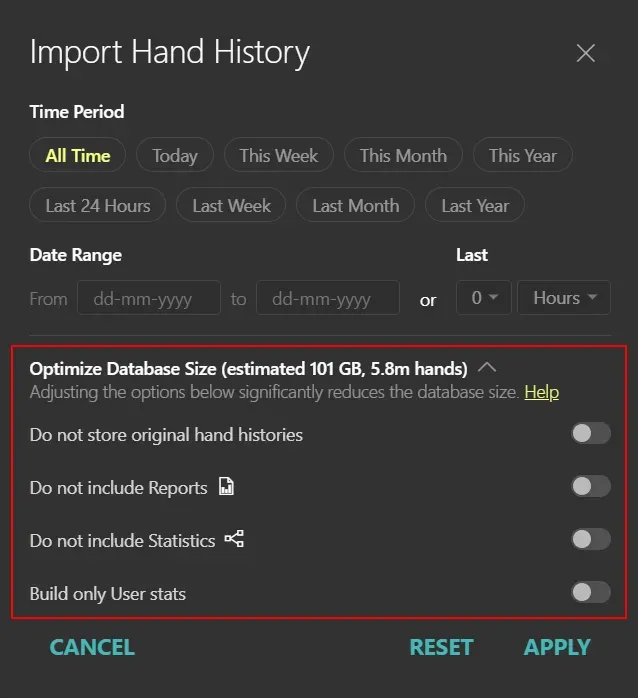
Task: Click the Statistics share-nodes icon
Action: [234, 540]
